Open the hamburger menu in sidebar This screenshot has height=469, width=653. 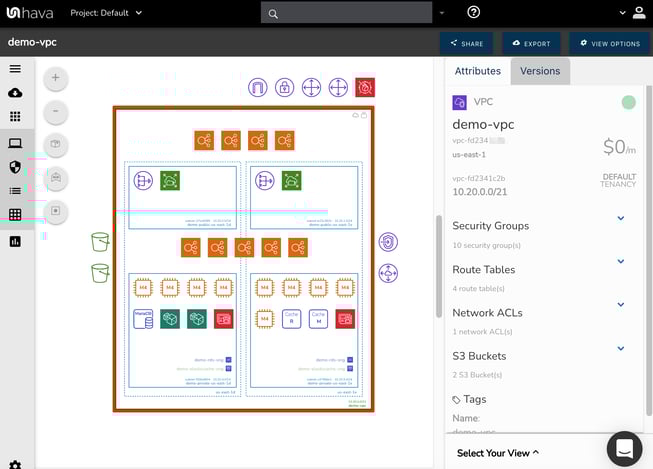[x=15, y=69]
